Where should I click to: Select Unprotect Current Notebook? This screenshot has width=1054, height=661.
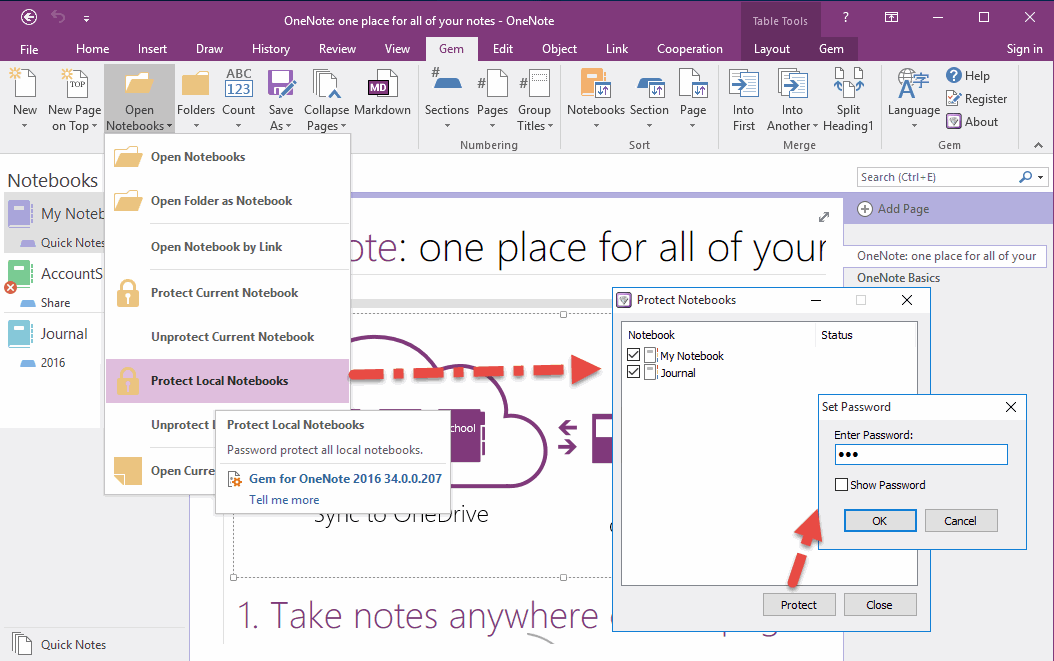[x=227, y=337]
